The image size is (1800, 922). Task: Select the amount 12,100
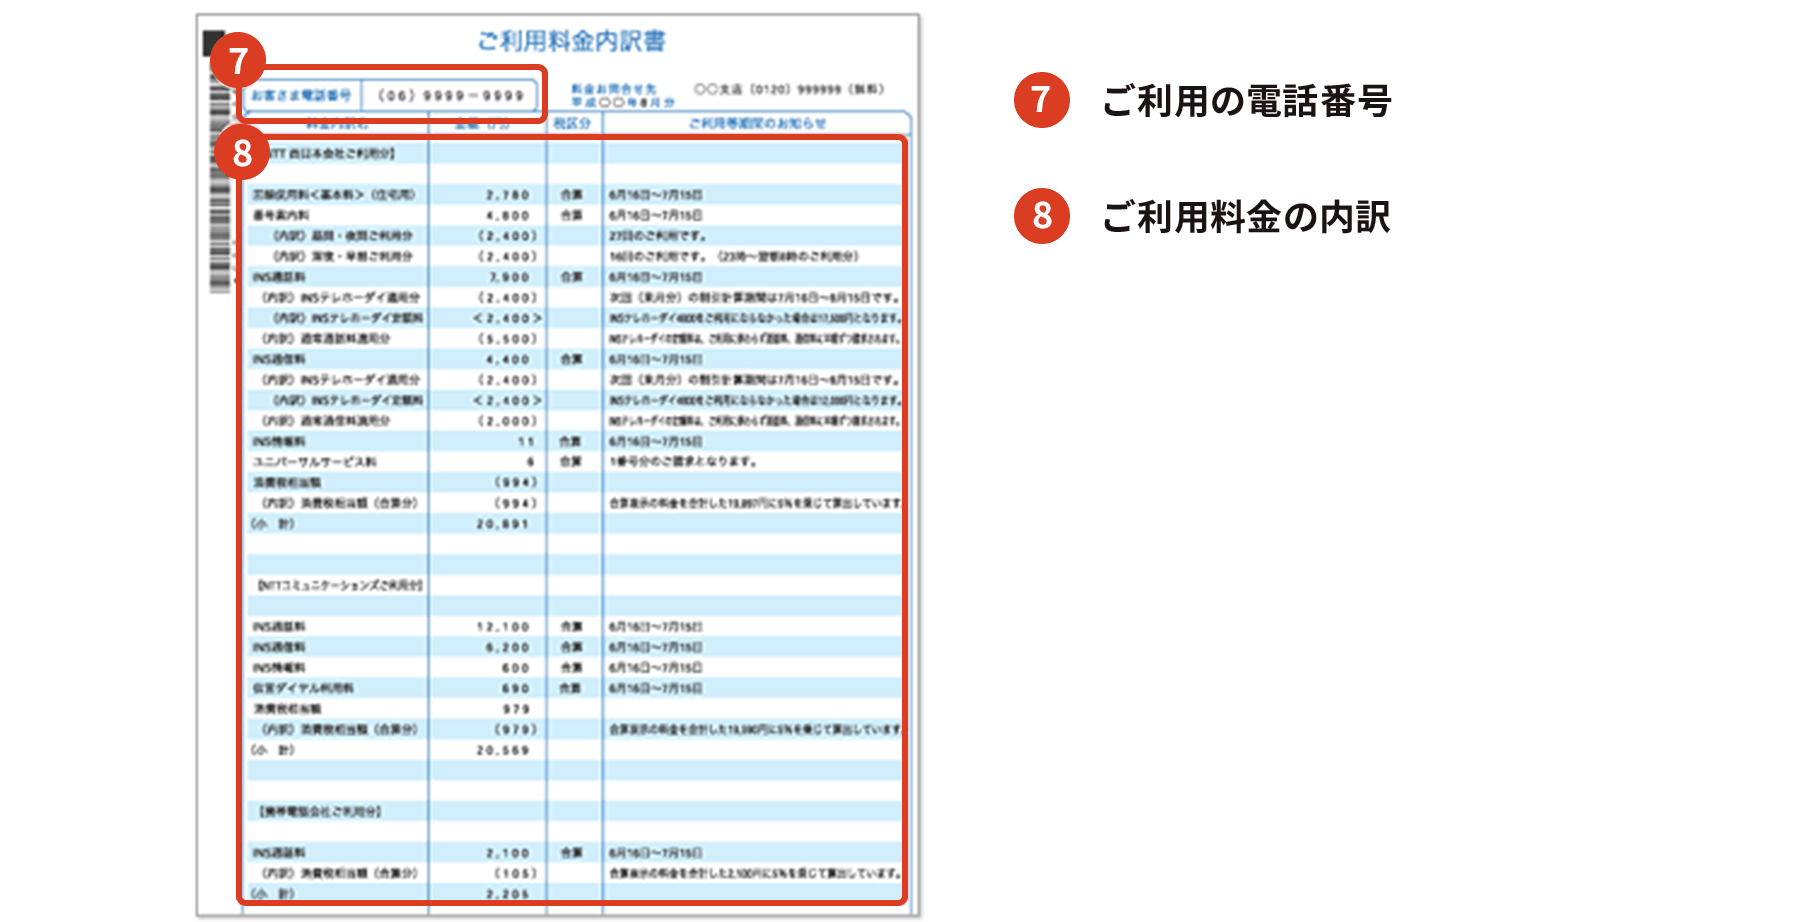pyautogui.click(x=503, y=627)
